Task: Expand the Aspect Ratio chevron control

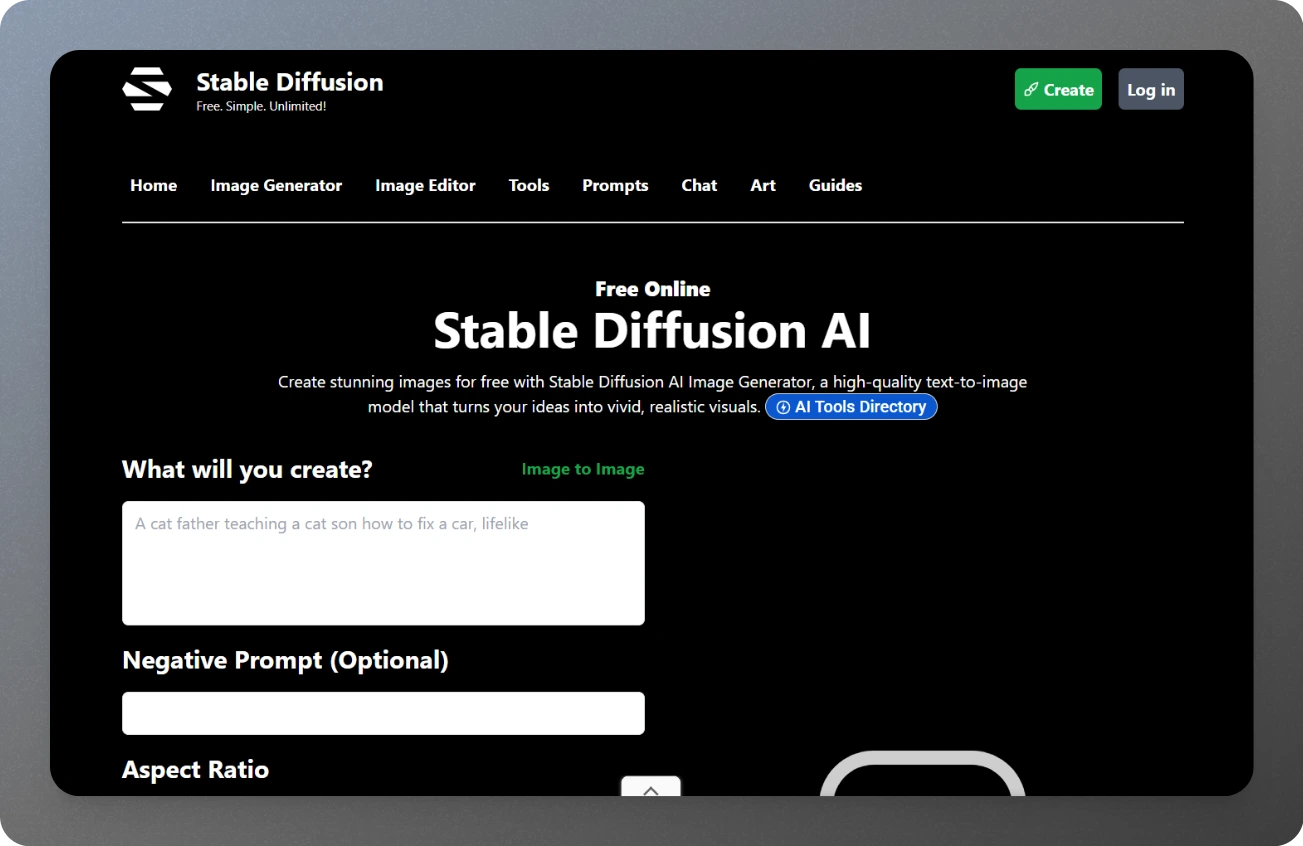Action: (x=650, y=789)
